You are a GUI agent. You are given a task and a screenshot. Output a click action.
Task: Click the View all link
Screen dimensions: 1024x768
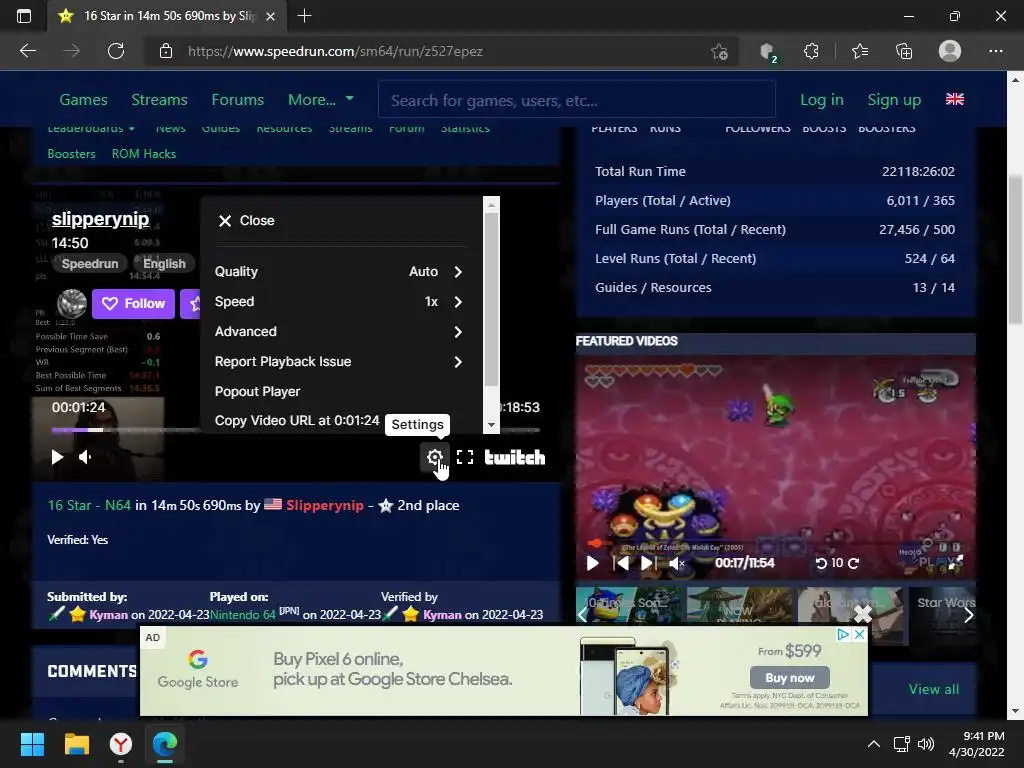coord(934,689)
